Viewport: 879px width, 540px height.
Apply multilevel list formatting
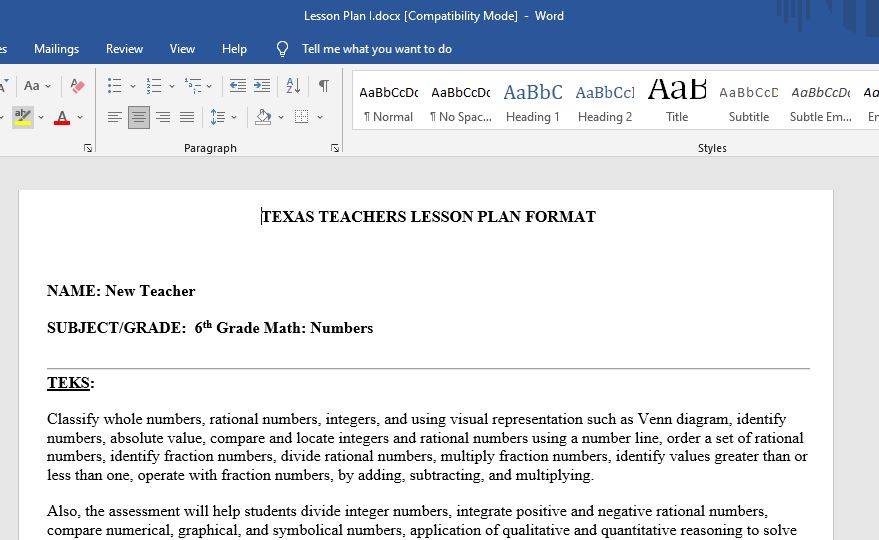tap(193, 86)
